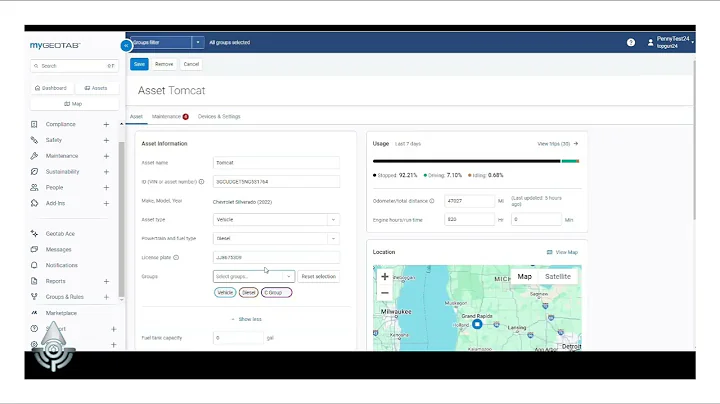Collapse details with Show less
The height and width of the screenshot is (404, 720).
tap(247, 319)
